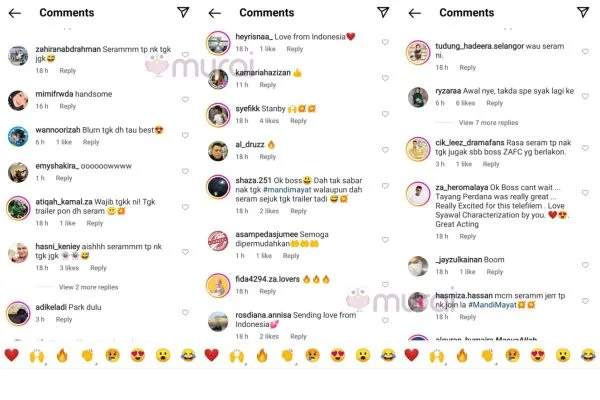Tap back arrow in the middle Comments panel
The image size is (600, 400).
215,13
